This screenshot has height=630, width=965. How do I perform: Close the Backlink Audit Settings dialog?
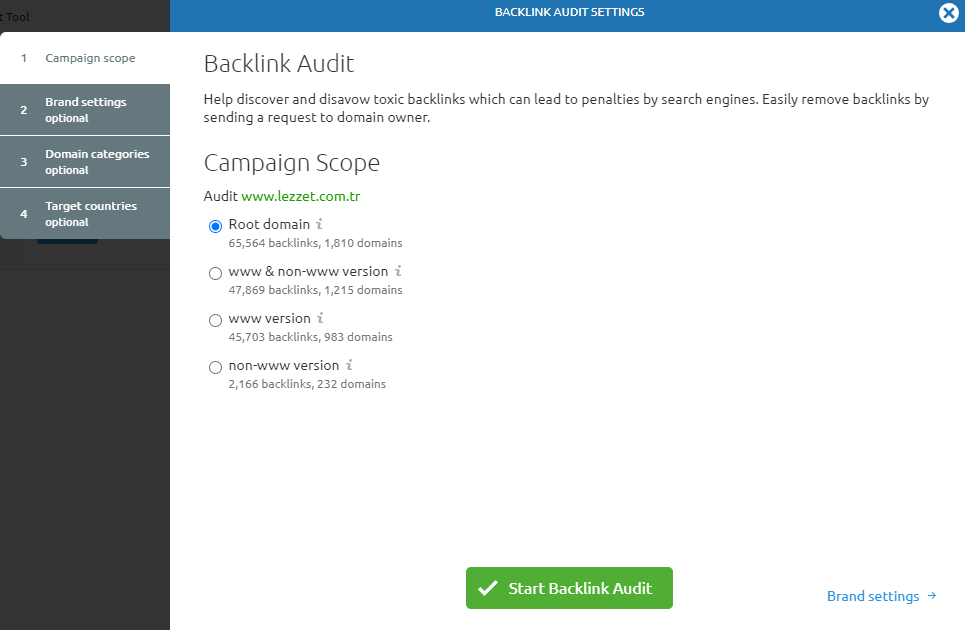click(948, 13)
